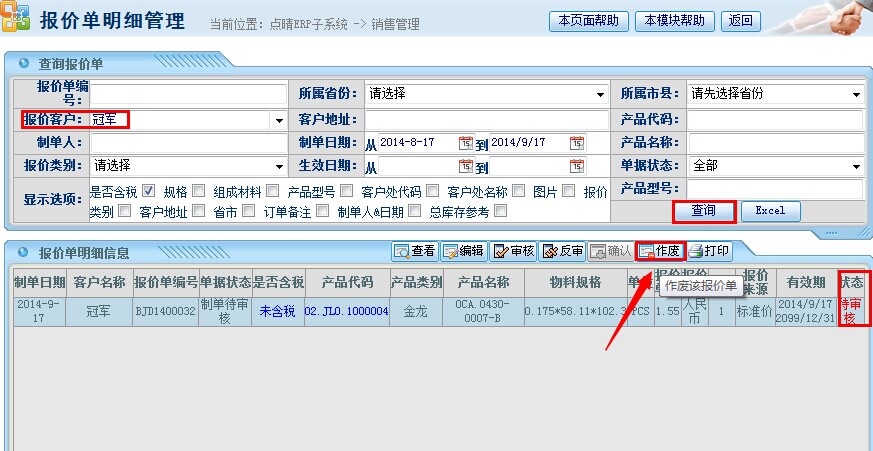Click the 产品名称 input field
873x451 pixels.
point(774,143)
